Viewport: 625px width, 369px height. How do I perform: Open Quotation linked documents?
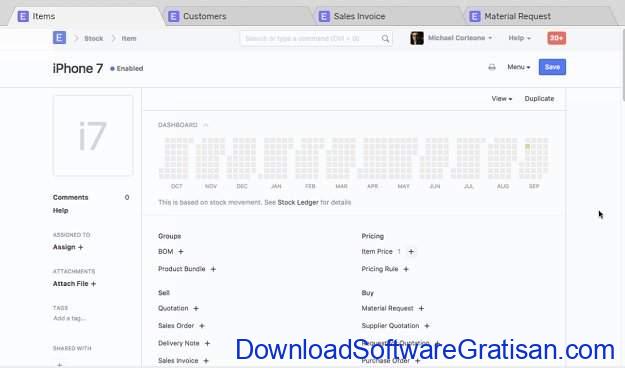pyautogui.click(x=173, y=308)
